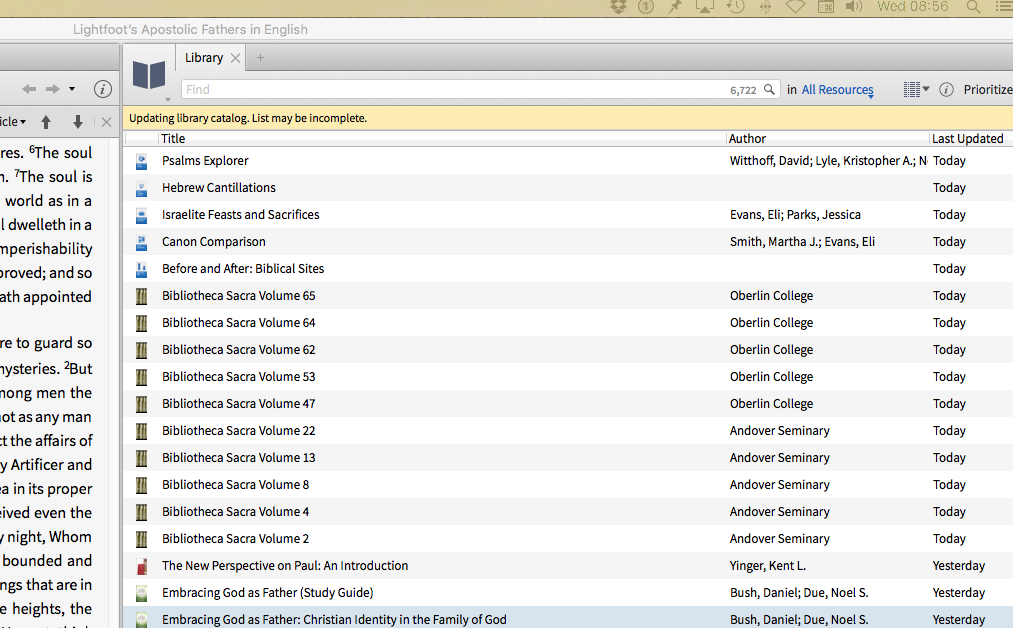Select Hebrew Cantillations title
Screen dimensions: 1013x628
coord(219,187)
